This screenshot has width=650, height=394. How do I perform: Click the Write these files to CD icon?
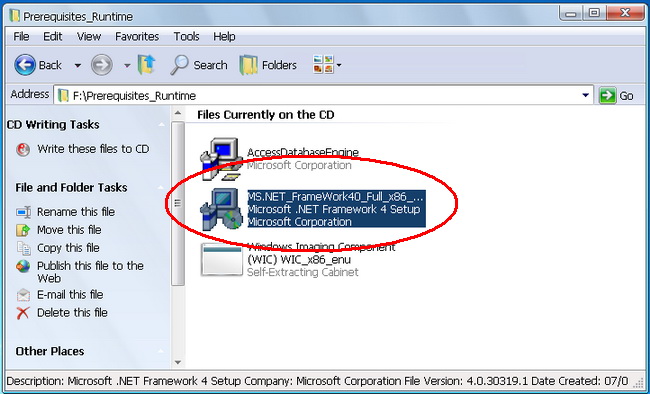[x=23, y=149]
